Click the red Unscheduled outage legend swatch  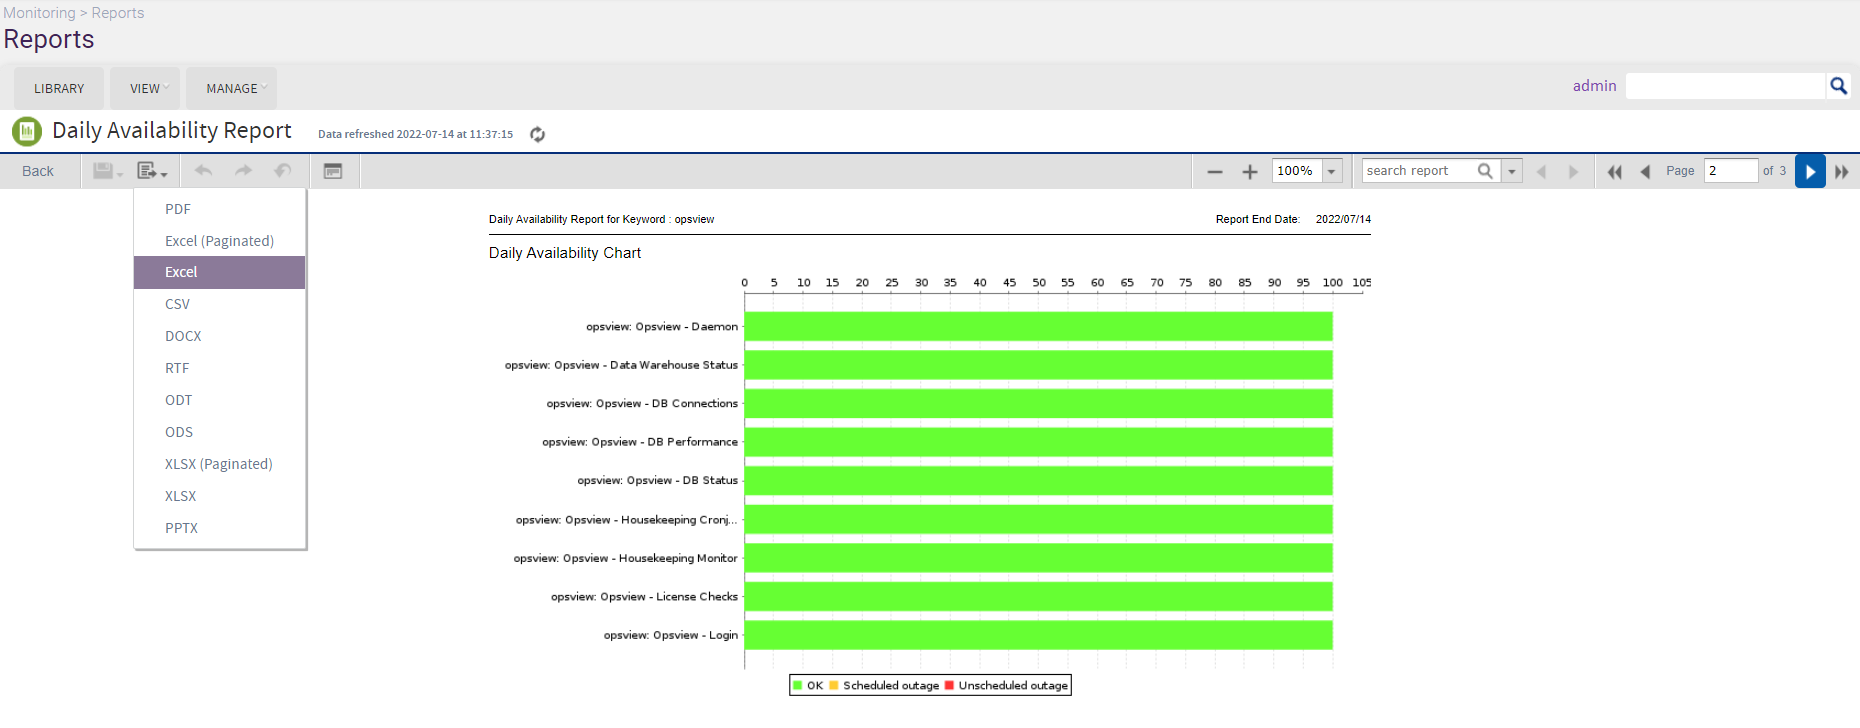pyautogui.click(x=949, y=686)
